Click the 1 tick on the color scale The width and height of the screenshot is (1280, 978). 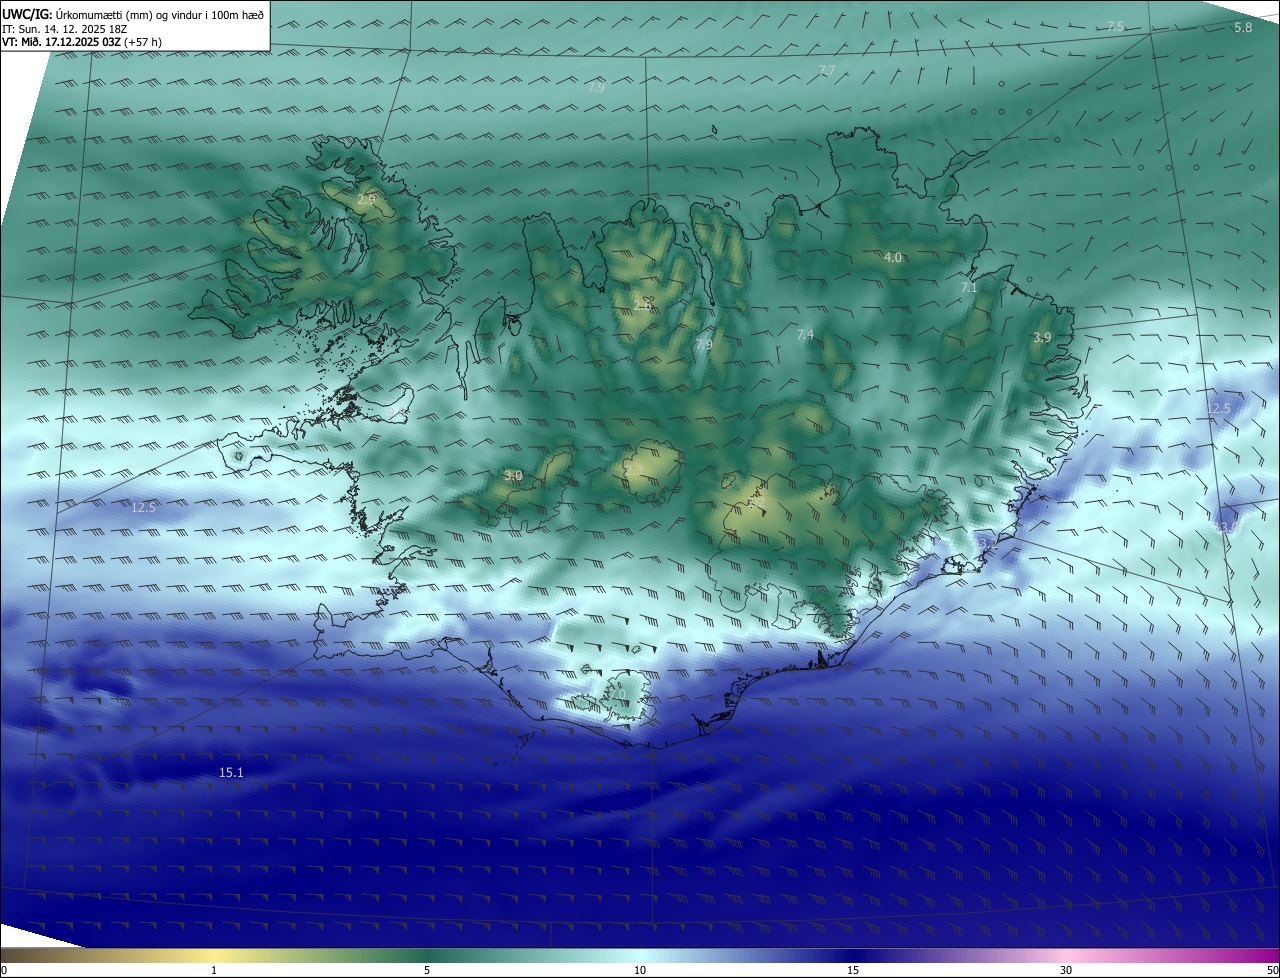click(x=214, y=970)
